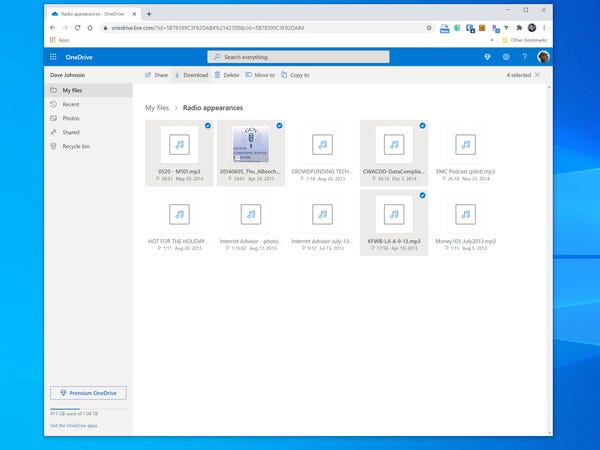Open the help question mark icon

pyautogui.click(x=525, y=57)
